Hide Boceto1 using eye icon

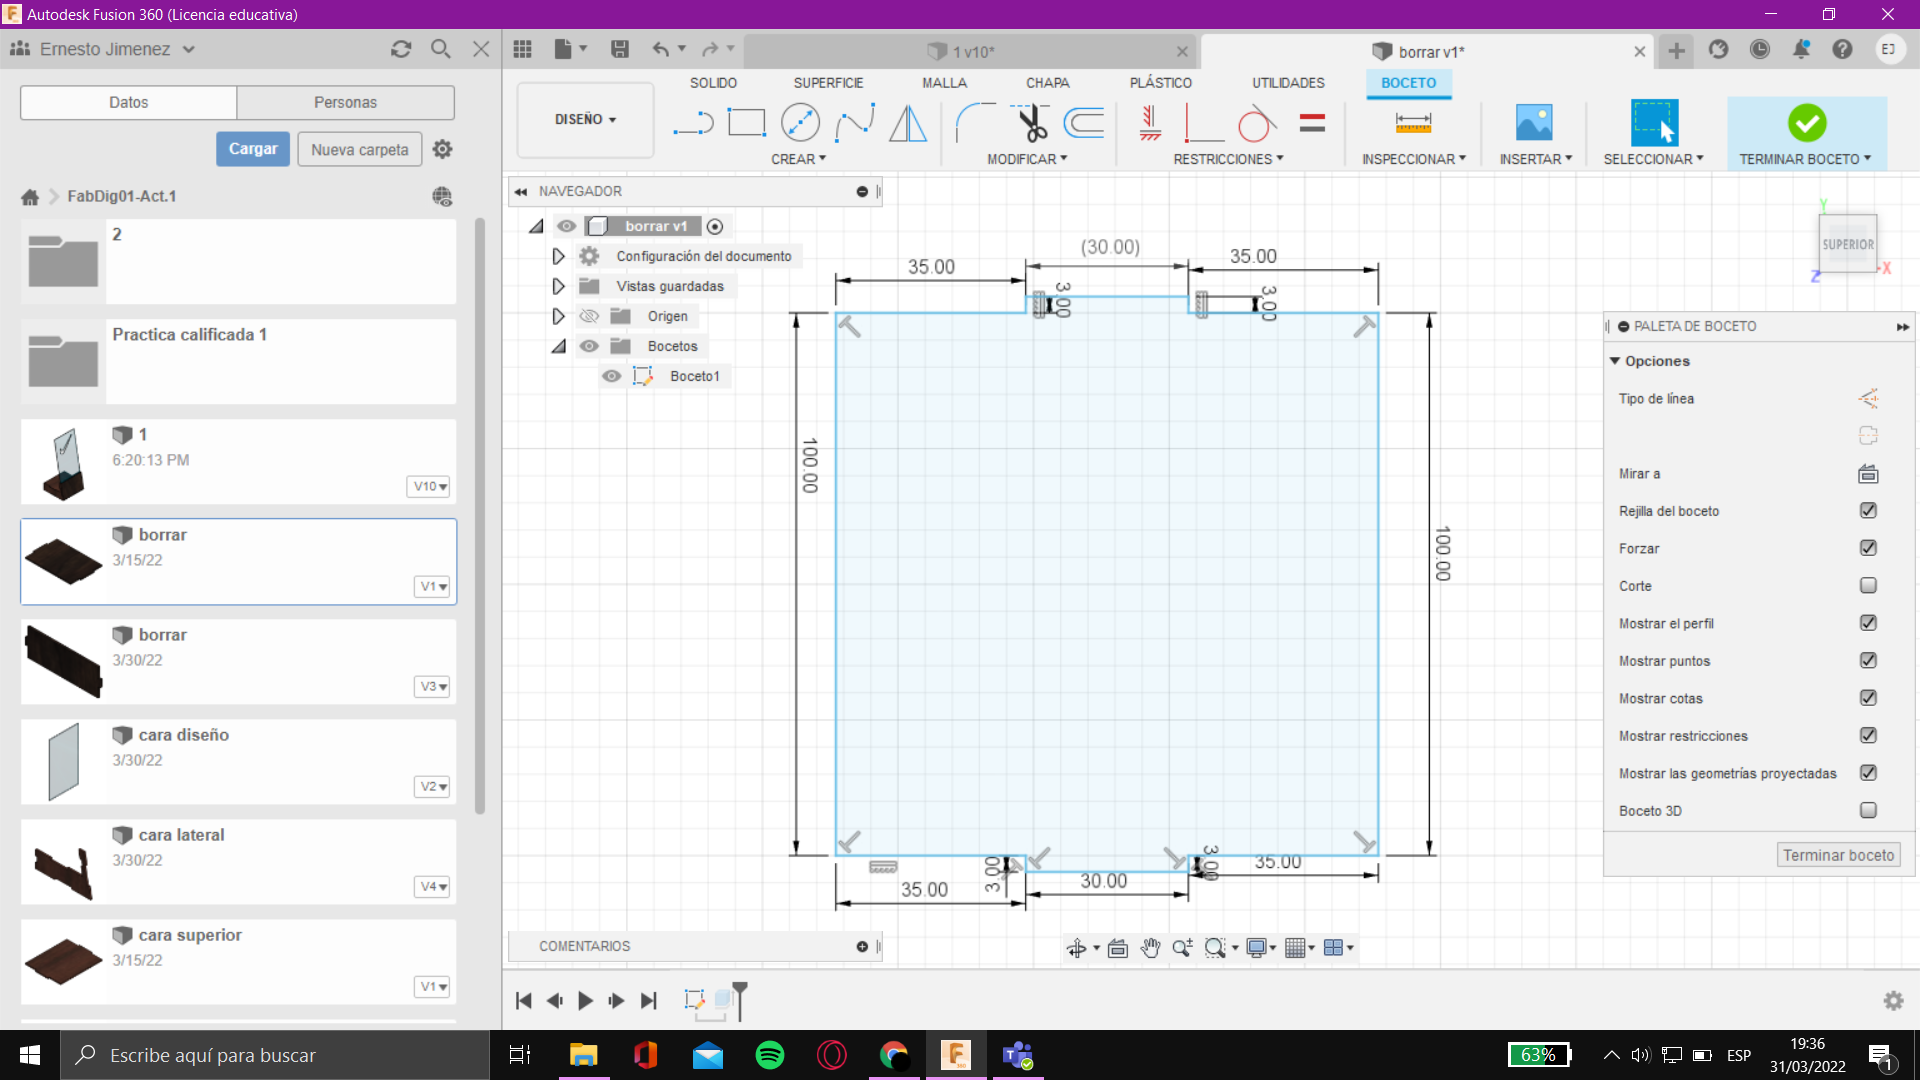click(x=612, y=376)
